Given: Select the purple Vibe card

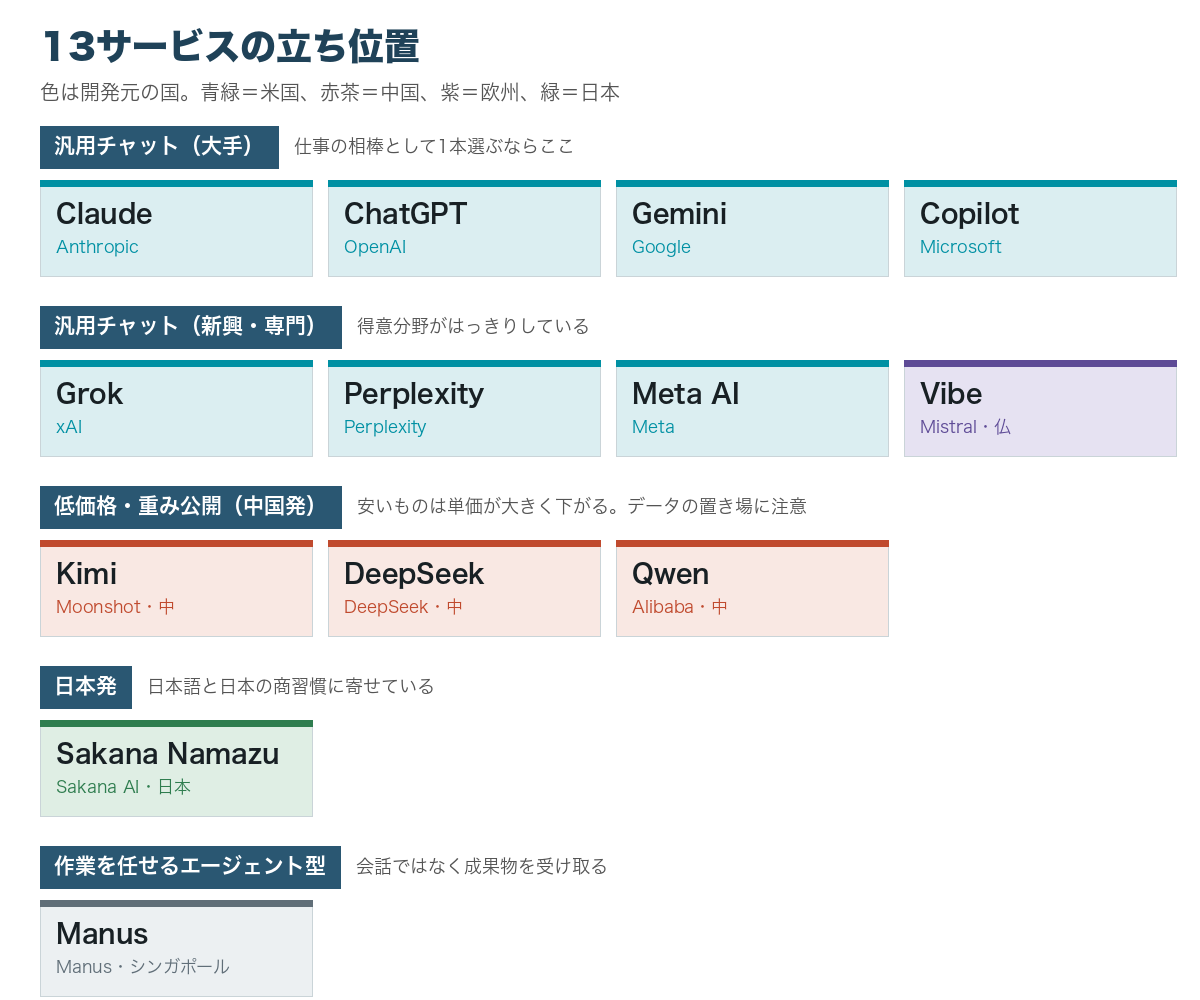Looking at the screenshot, I should pos(1040,408).
